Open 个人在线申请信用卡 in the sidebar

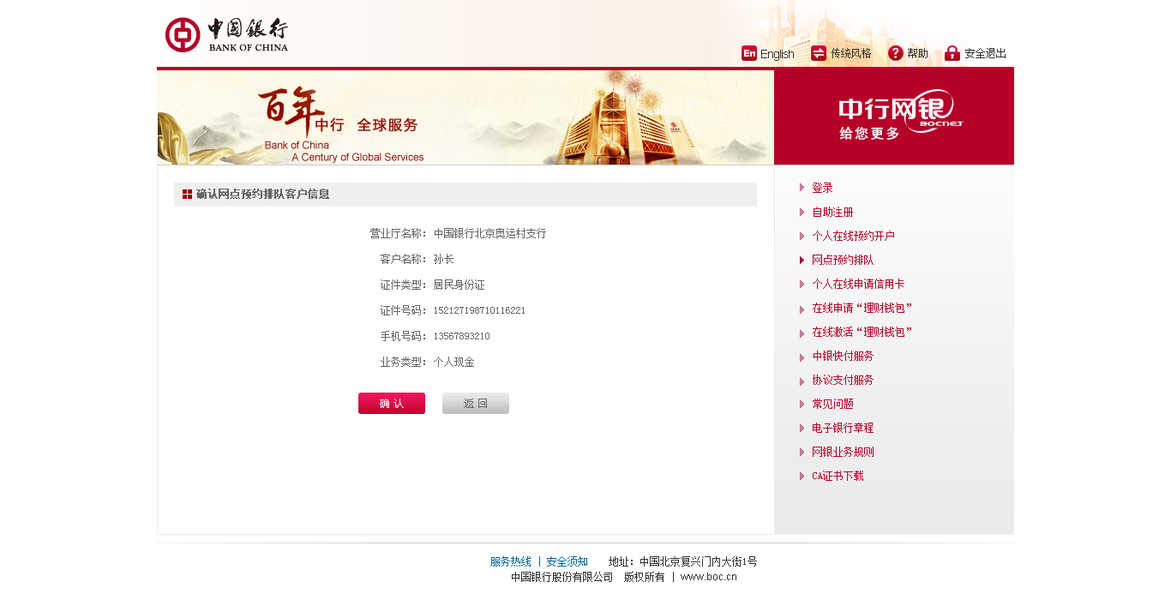pos(858,284)
